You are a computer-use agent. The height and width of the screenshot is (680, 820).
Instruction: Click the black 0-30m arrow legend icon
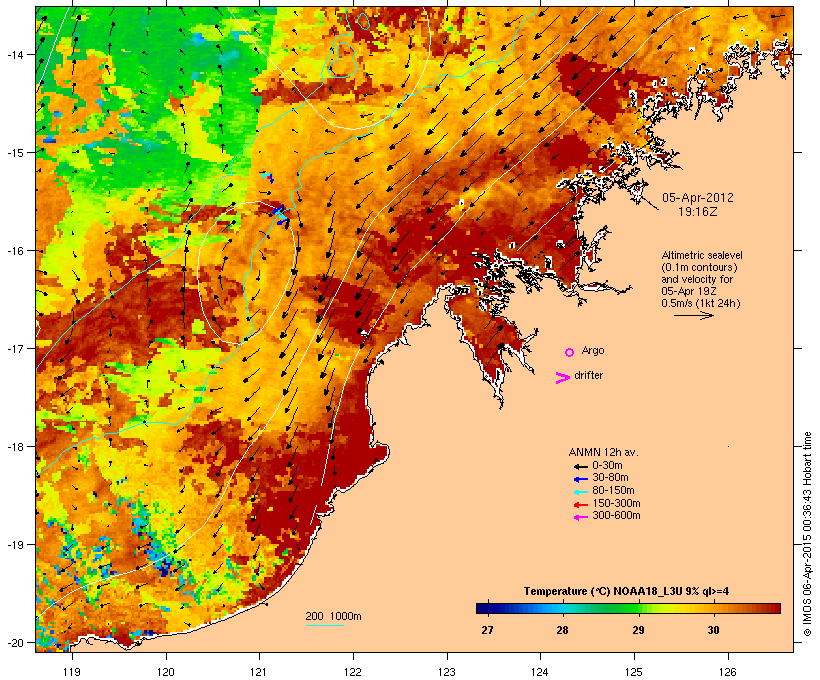580,467
